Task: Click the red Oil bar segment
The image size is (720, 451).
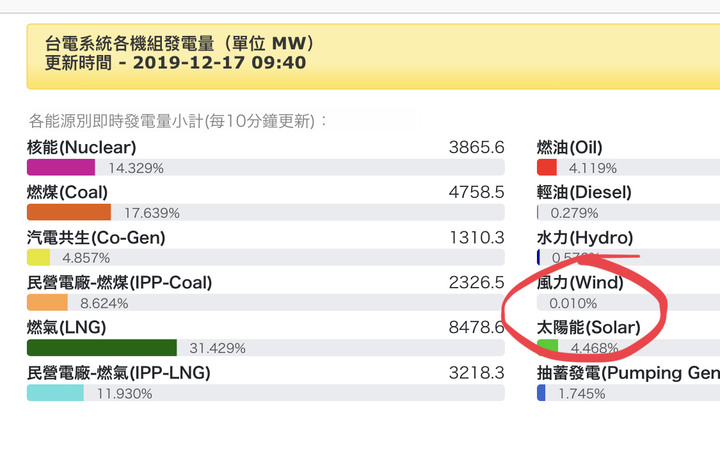Action: coord(547,167)
